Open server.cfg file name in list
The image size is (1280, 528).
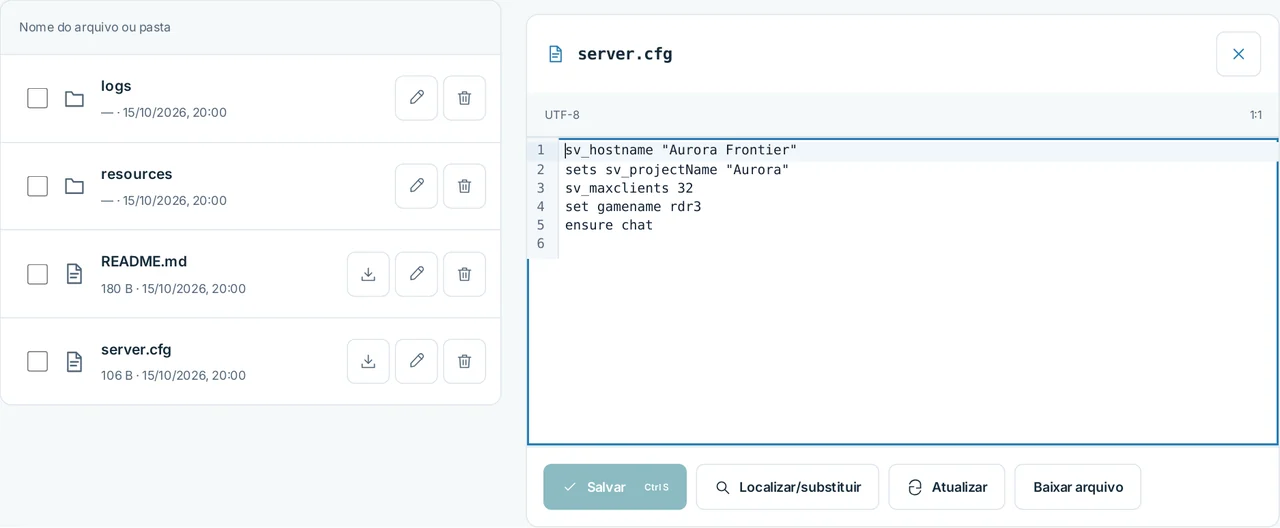(136, 349)
